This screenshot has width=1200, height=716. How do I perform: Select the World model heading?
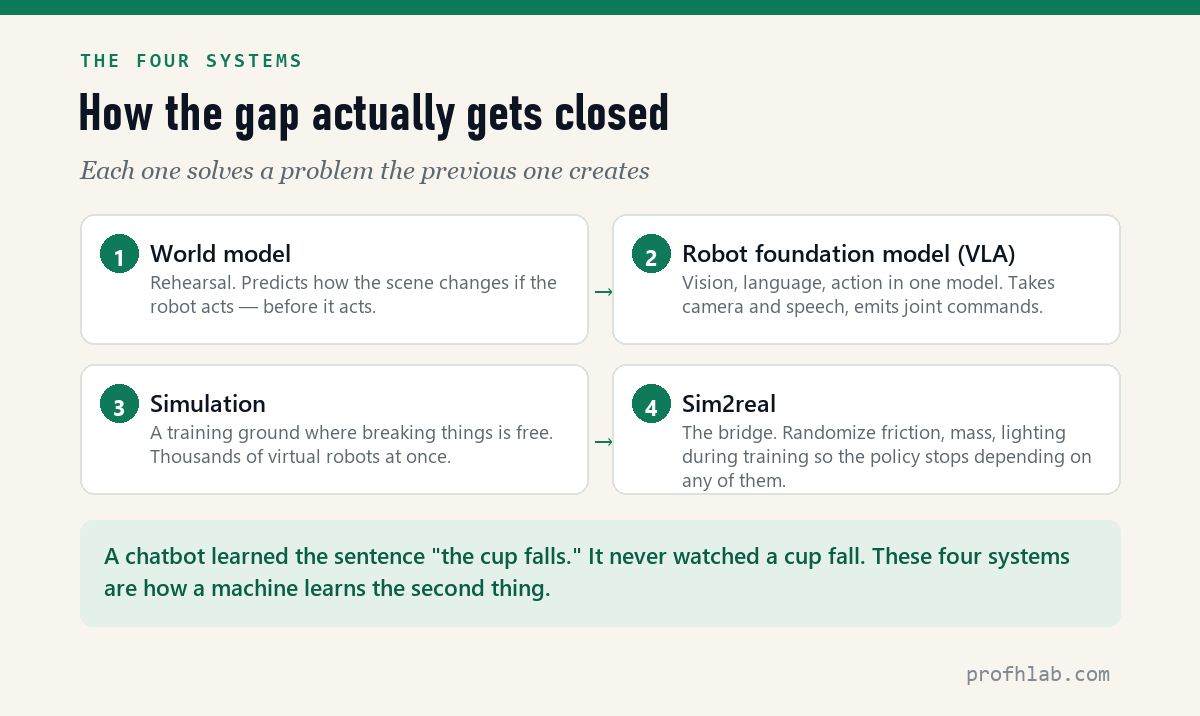point(221,254)
